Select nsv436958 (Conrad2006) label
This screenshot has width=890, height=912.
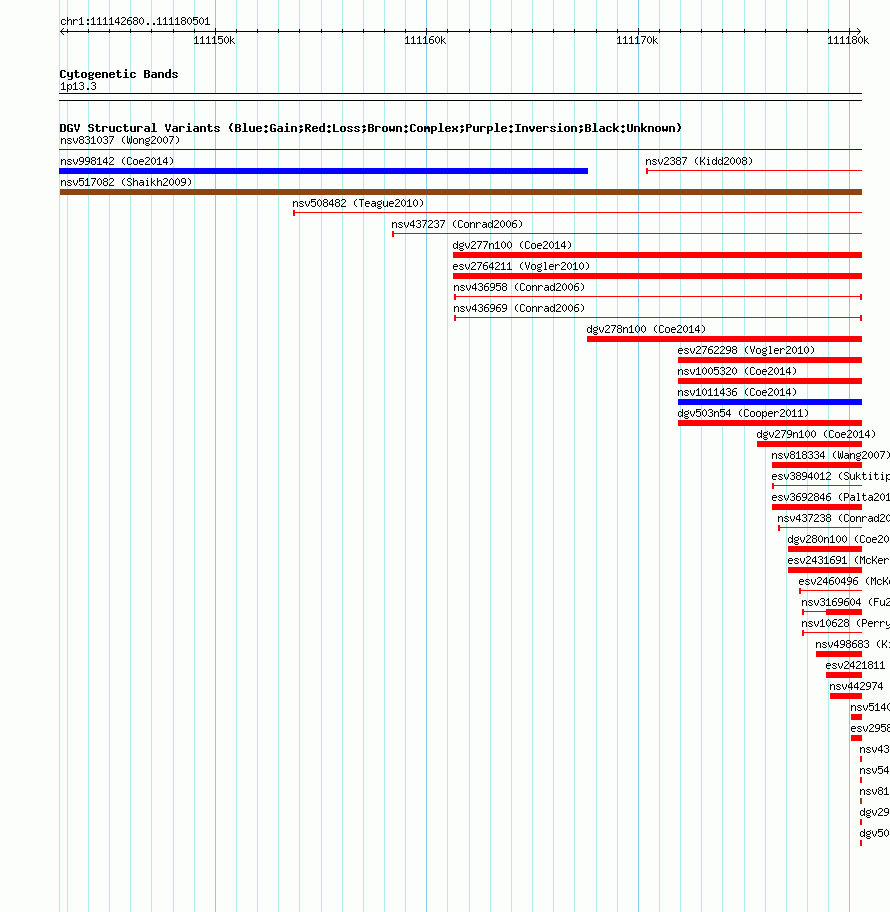pos(519,287)
